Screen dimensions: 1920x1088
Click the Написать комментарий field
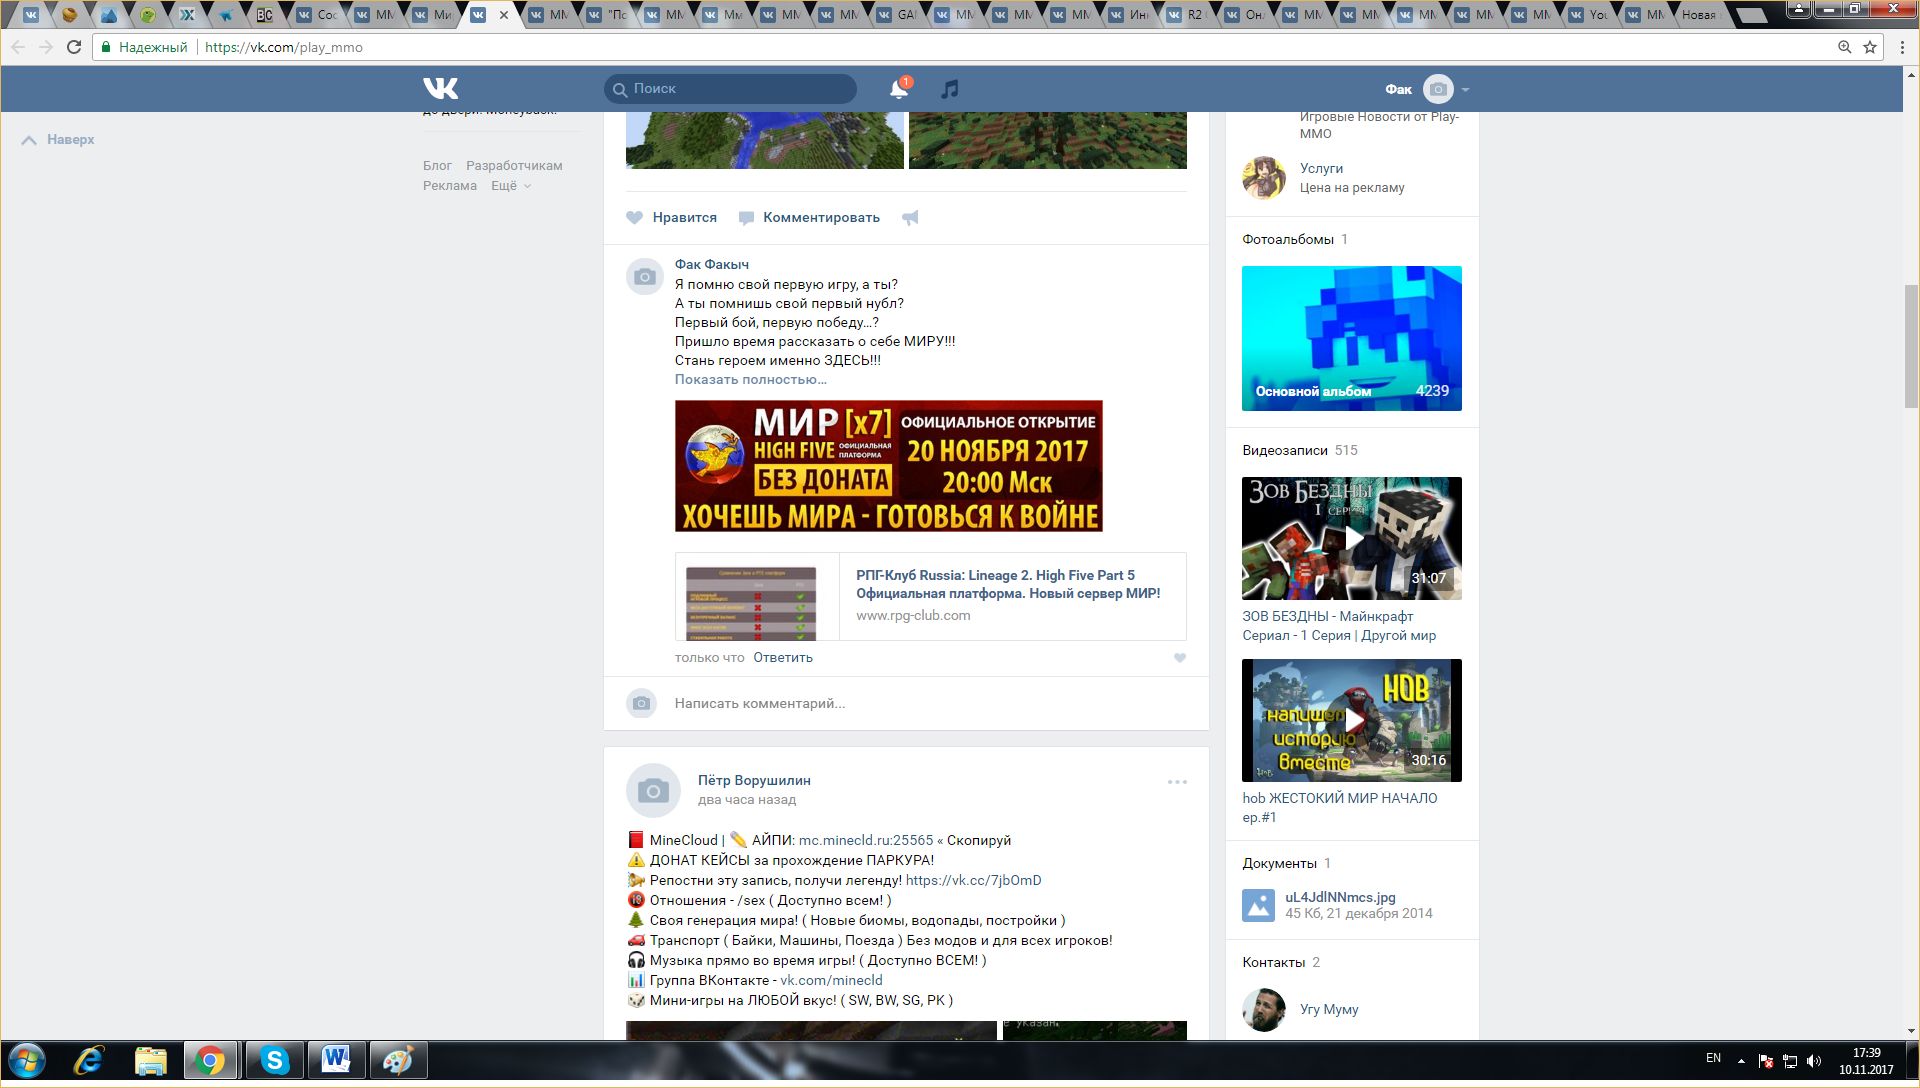(760, 704)
